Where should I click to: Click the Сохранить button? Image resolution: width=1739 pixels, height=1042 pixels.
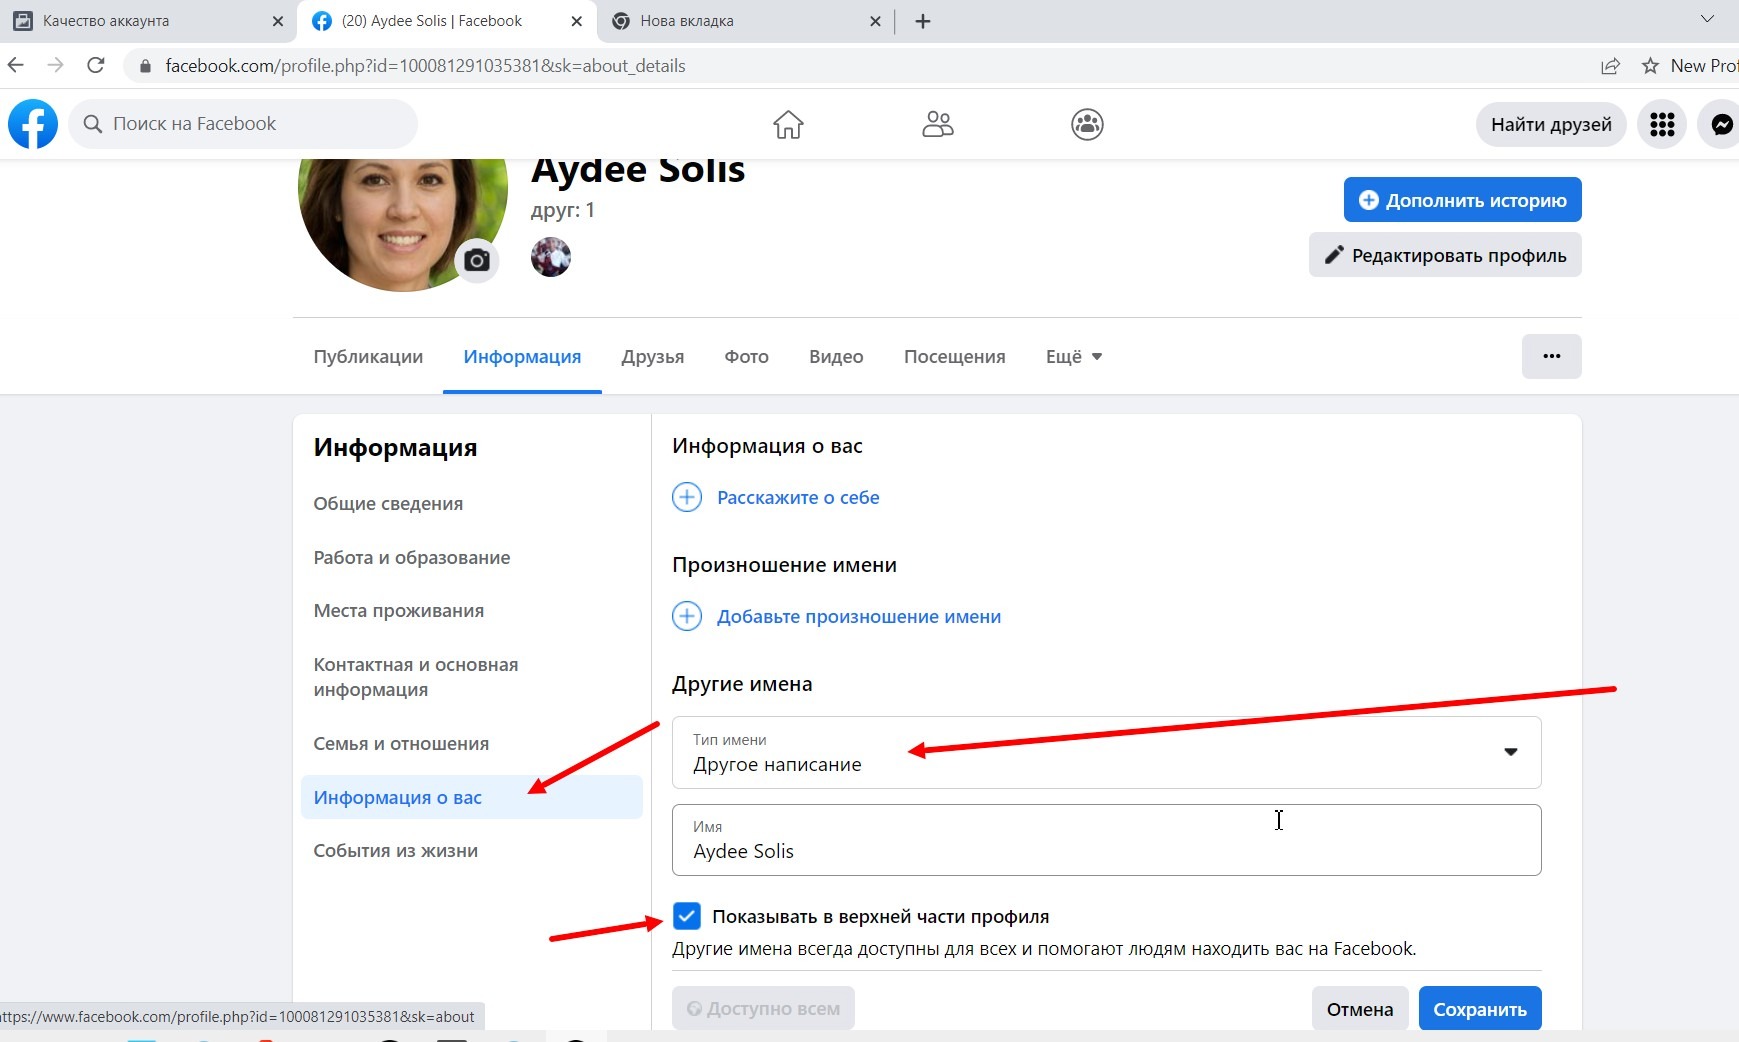point(1480,1009)
